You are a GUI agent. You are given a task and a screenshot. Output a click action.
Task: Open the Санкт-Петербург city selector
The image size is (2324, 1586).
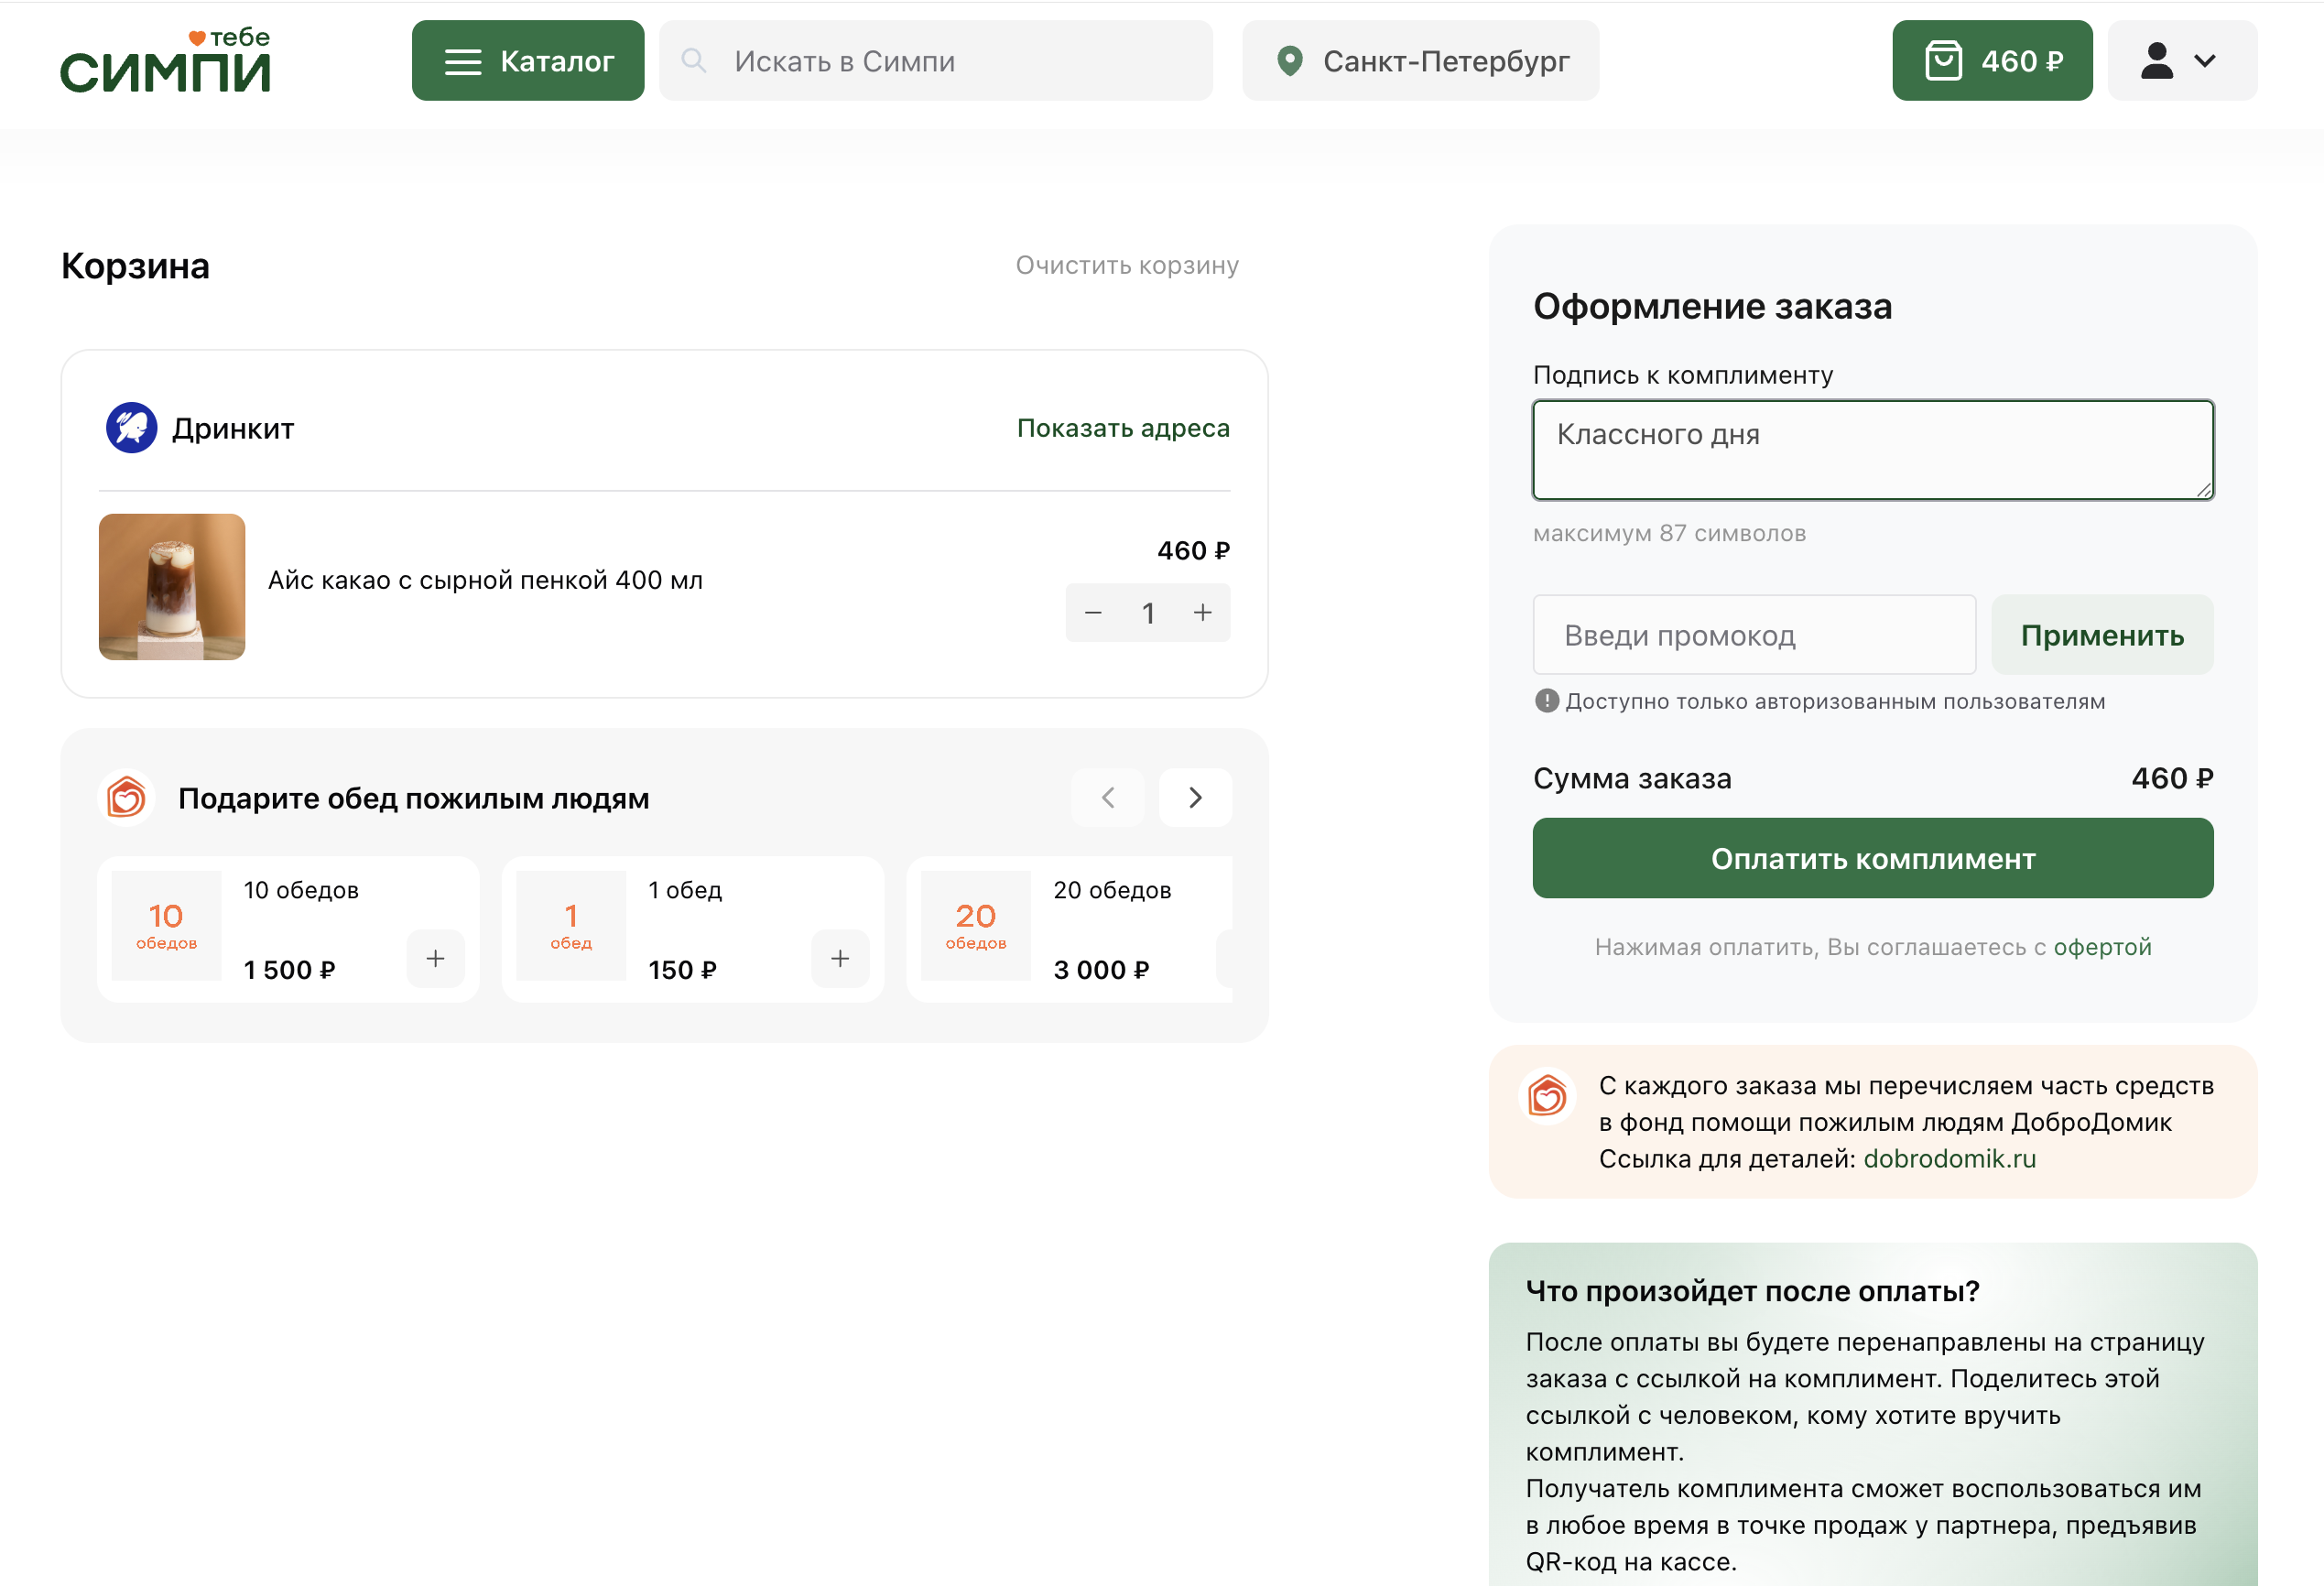point(1420,61)
